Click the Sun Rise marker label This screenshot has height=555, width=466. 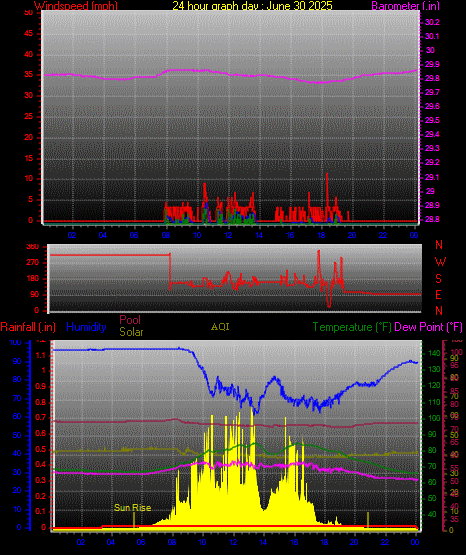click(132, 508)
